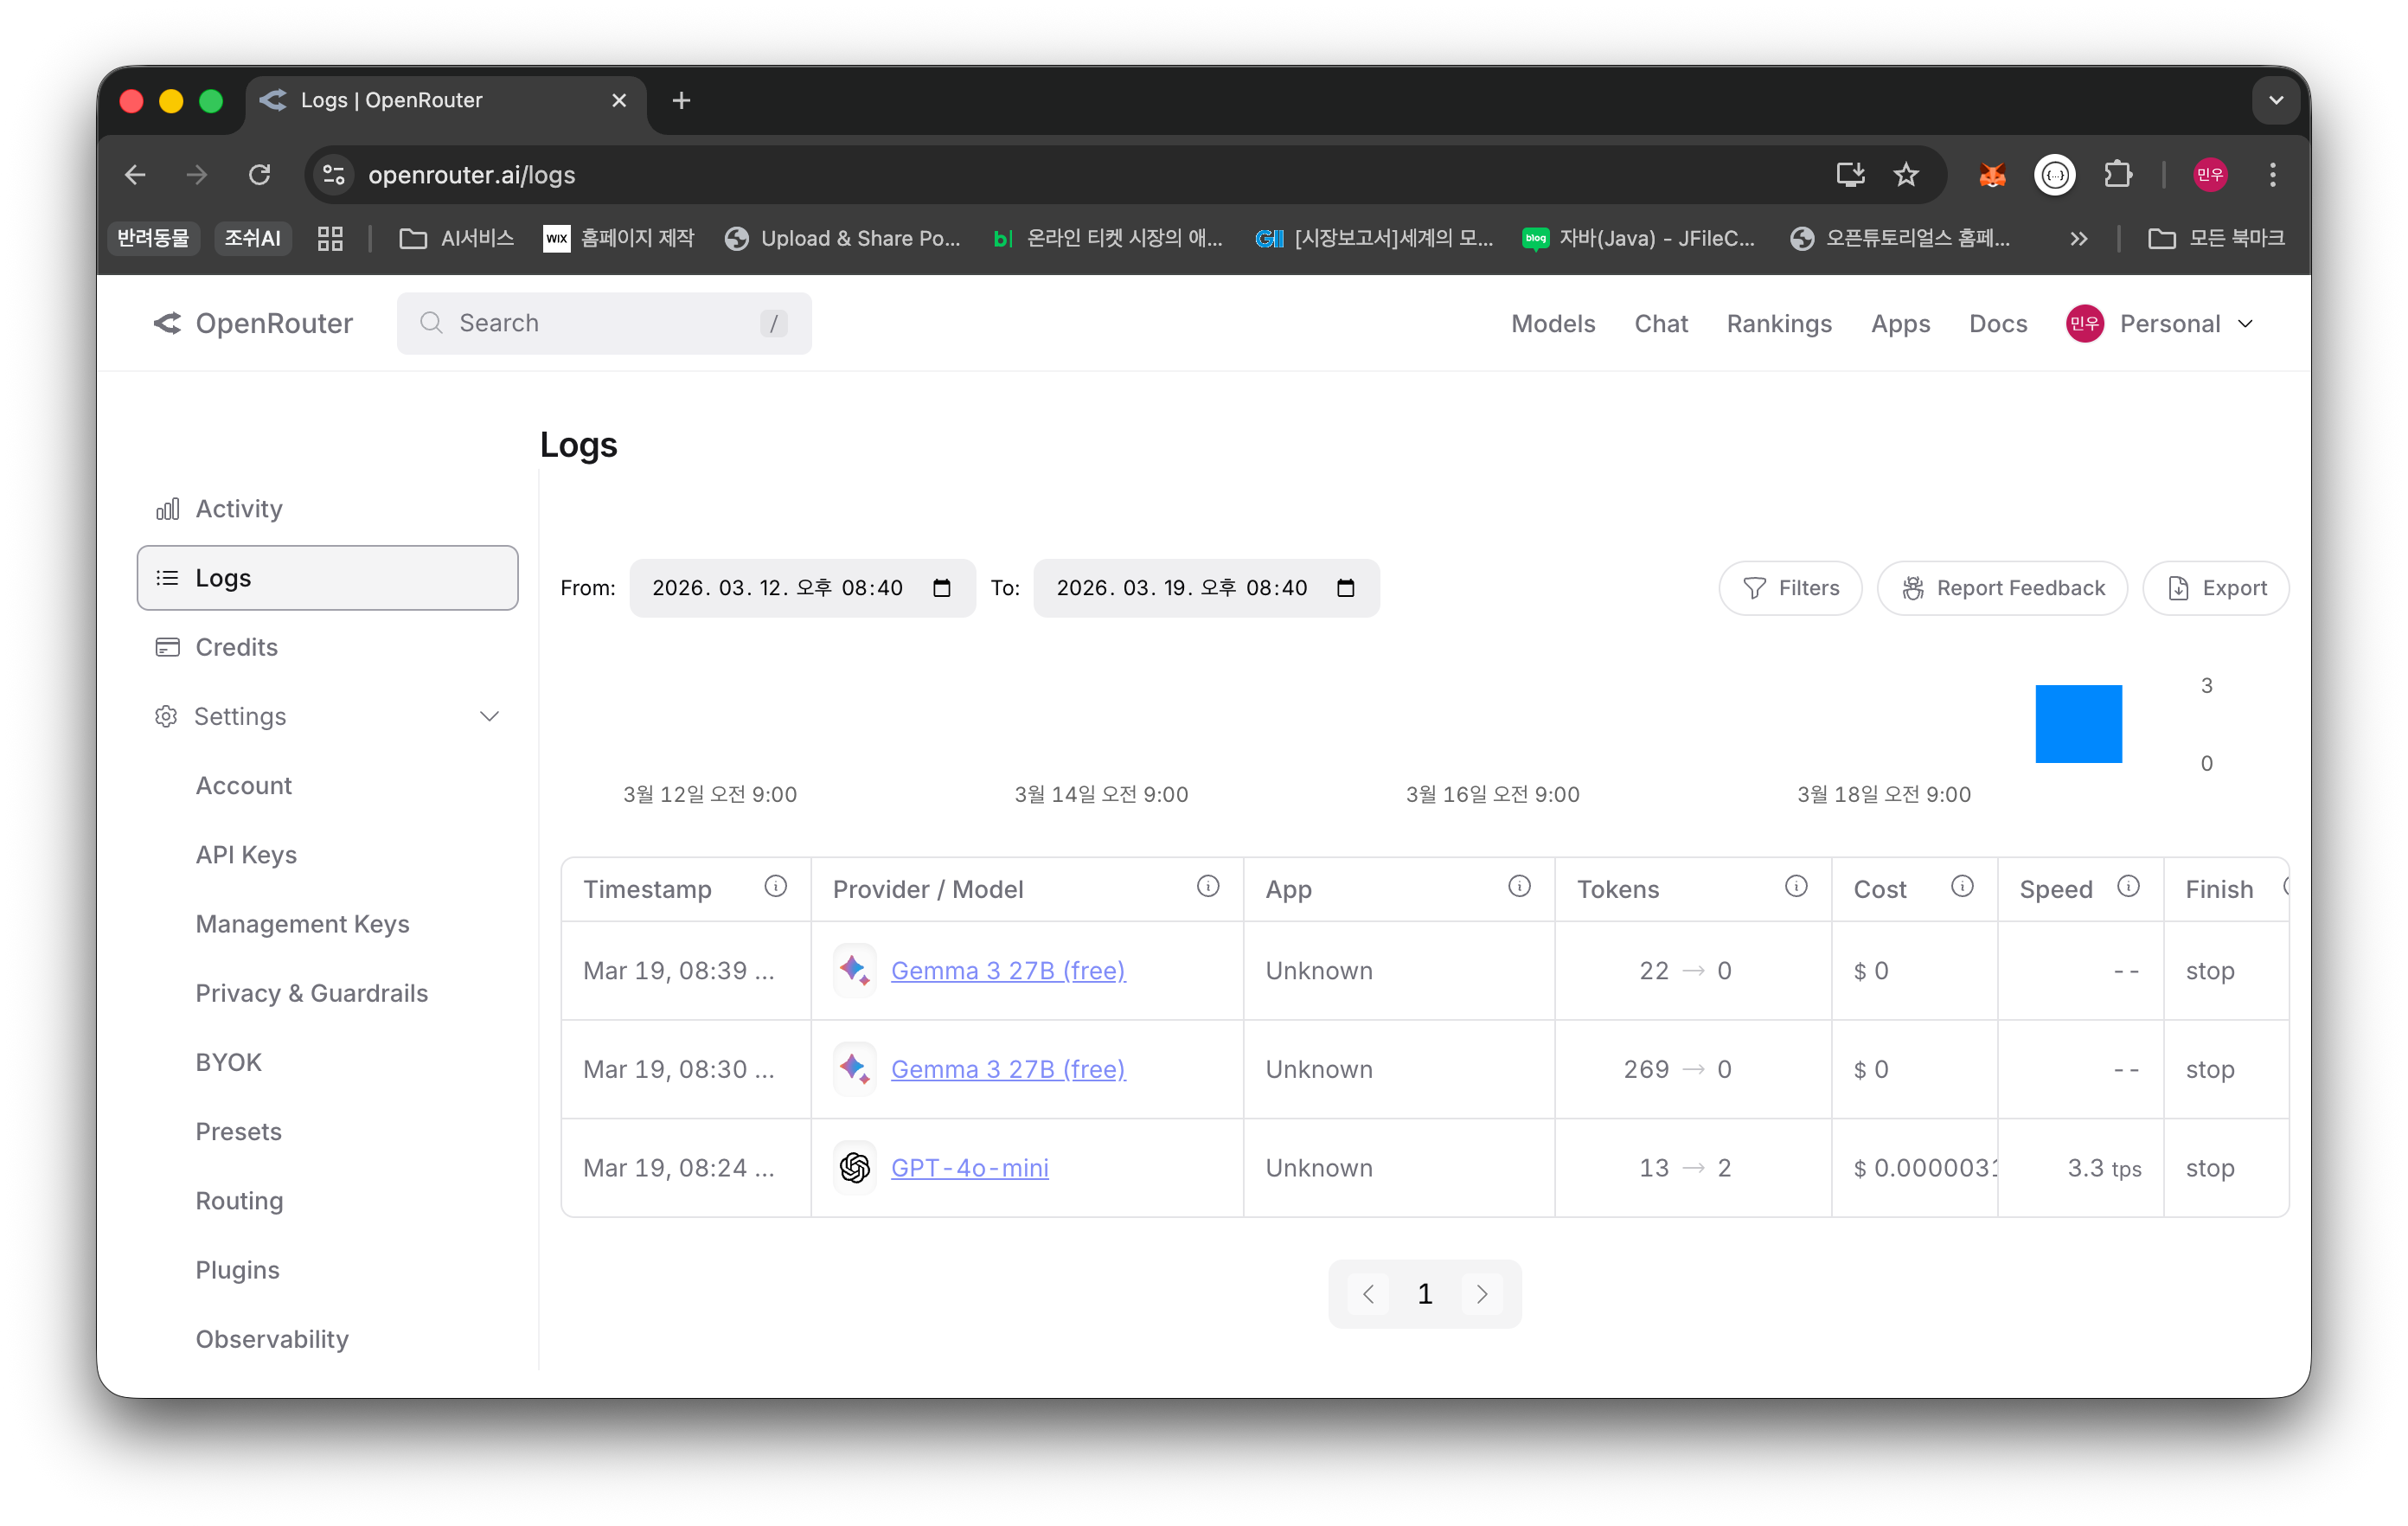The width and height of the screenshot is (2408, 1526).
Task: Open the bookmarks apps grid icon
Action: [330, 238]
